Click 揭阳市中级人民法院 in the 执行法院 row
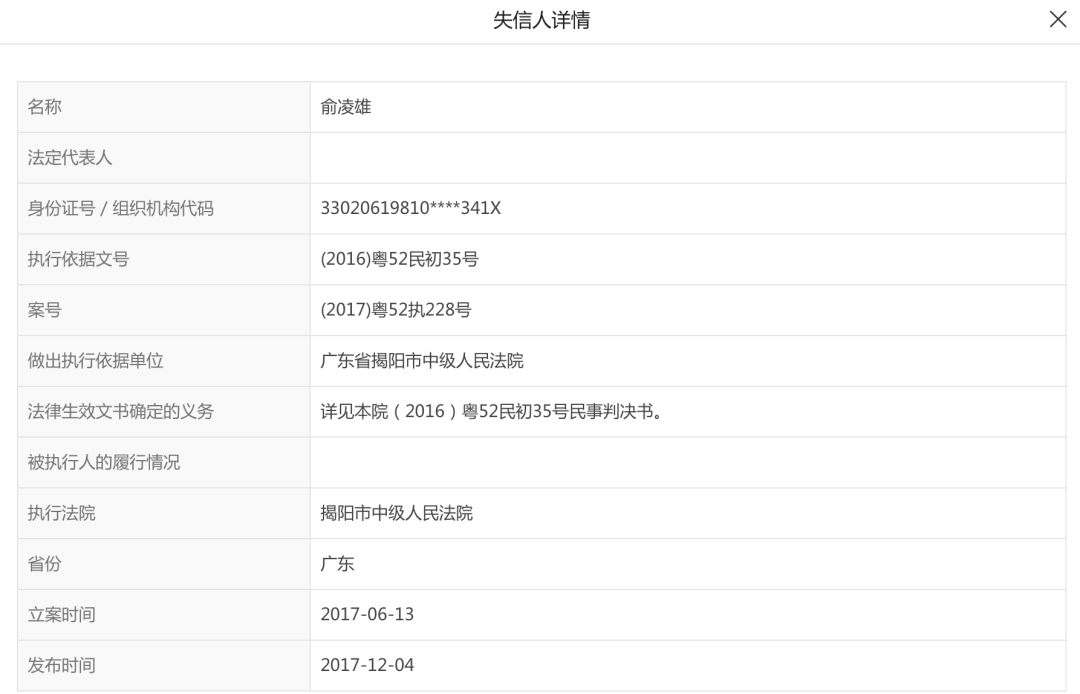The image size is (1080, 694). [x=396, y=513]
